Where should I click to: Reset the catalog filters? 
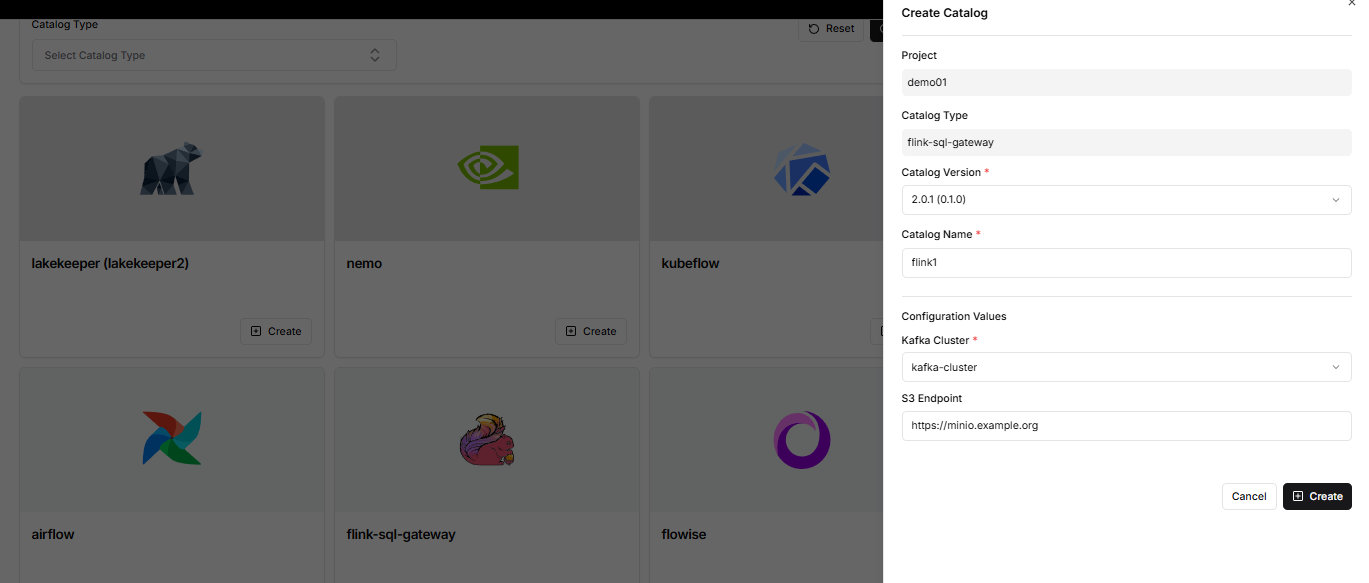[x=831, y=29]
